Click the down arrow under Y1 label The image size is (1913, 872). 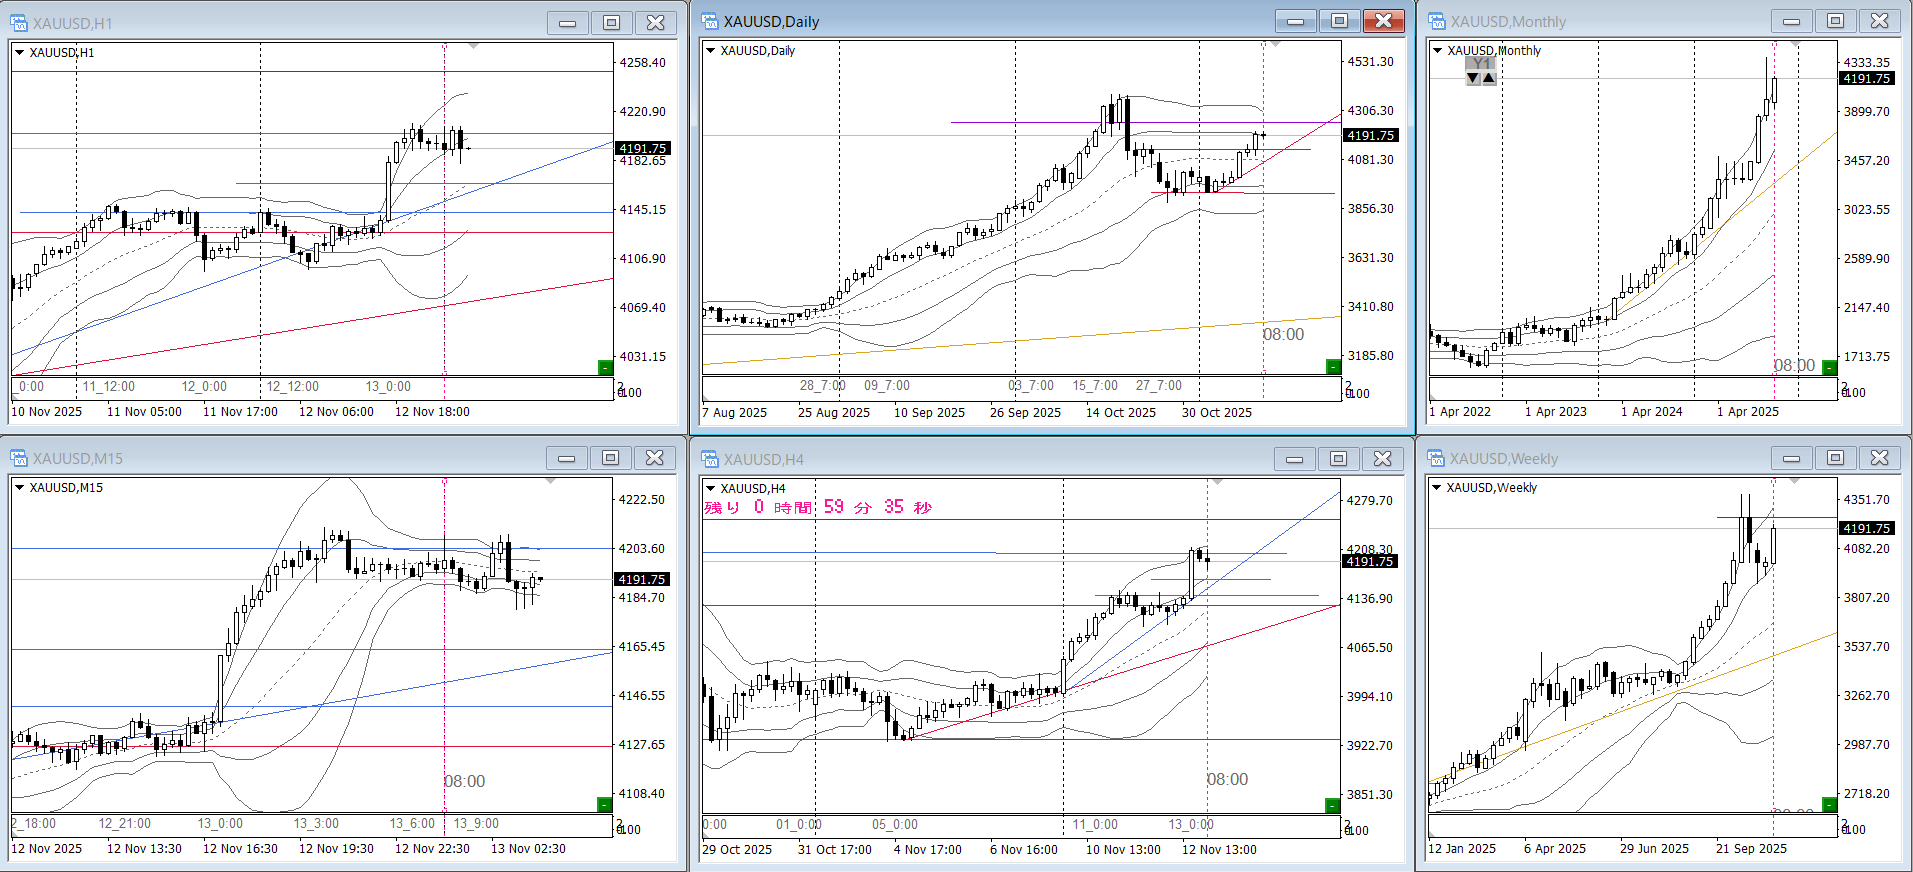click(1473, 78)
